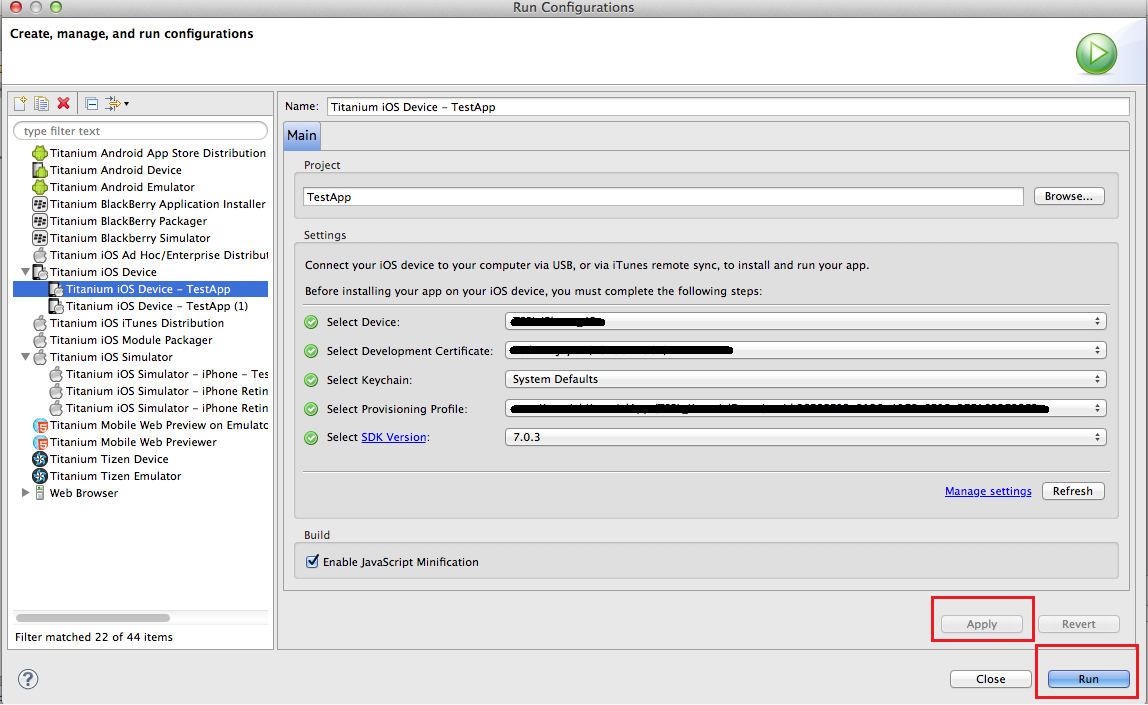Click the Titanium Blackberry Simulator icon
1148x705 pixels.
(40, 238)
